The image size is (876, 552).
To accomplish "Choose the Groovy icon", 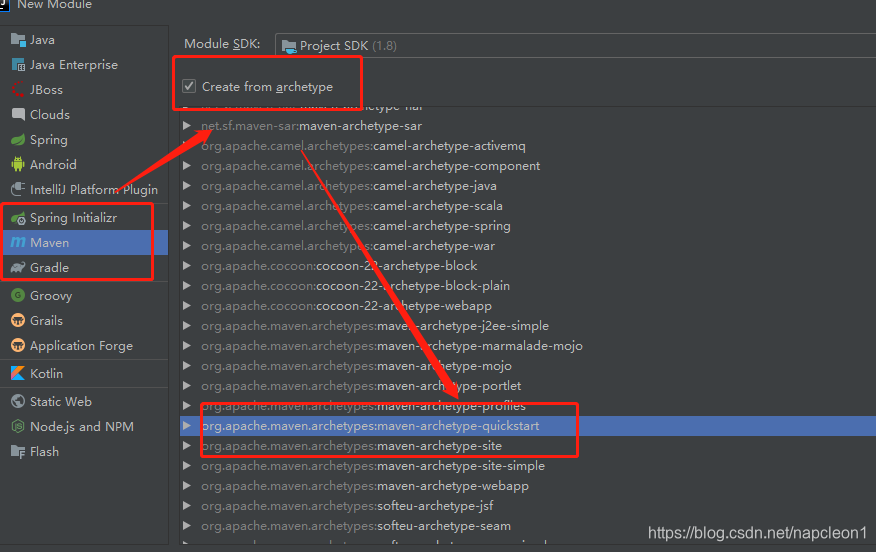I will click(18, 296).
